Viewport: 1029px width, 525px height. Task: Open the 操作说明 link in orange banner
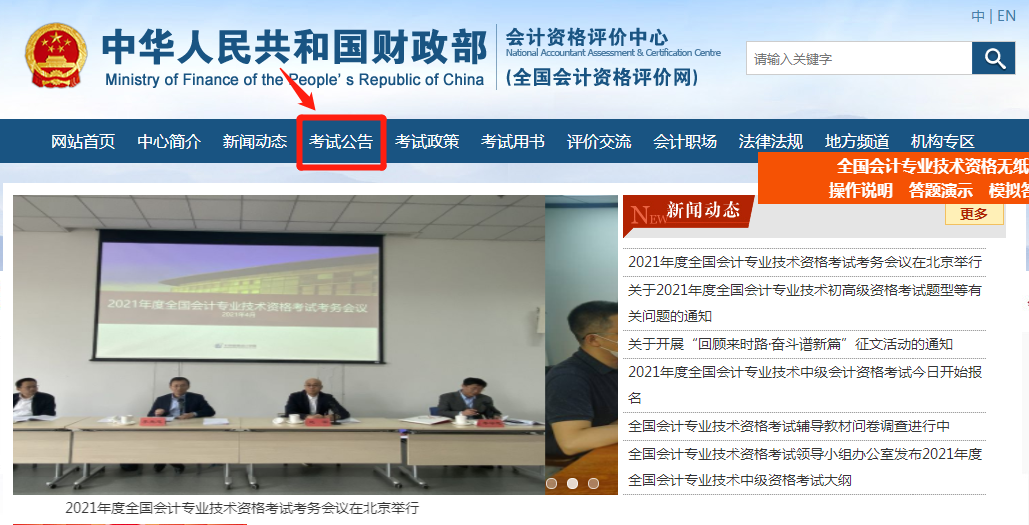point(860,190)
